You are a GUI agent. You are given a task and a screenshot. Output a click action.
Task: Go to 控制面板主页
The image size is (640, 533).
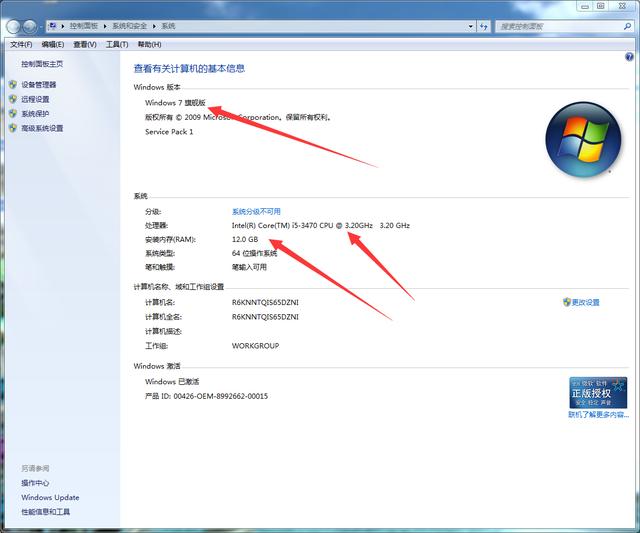pyautogui.click(x=42, y=64)
